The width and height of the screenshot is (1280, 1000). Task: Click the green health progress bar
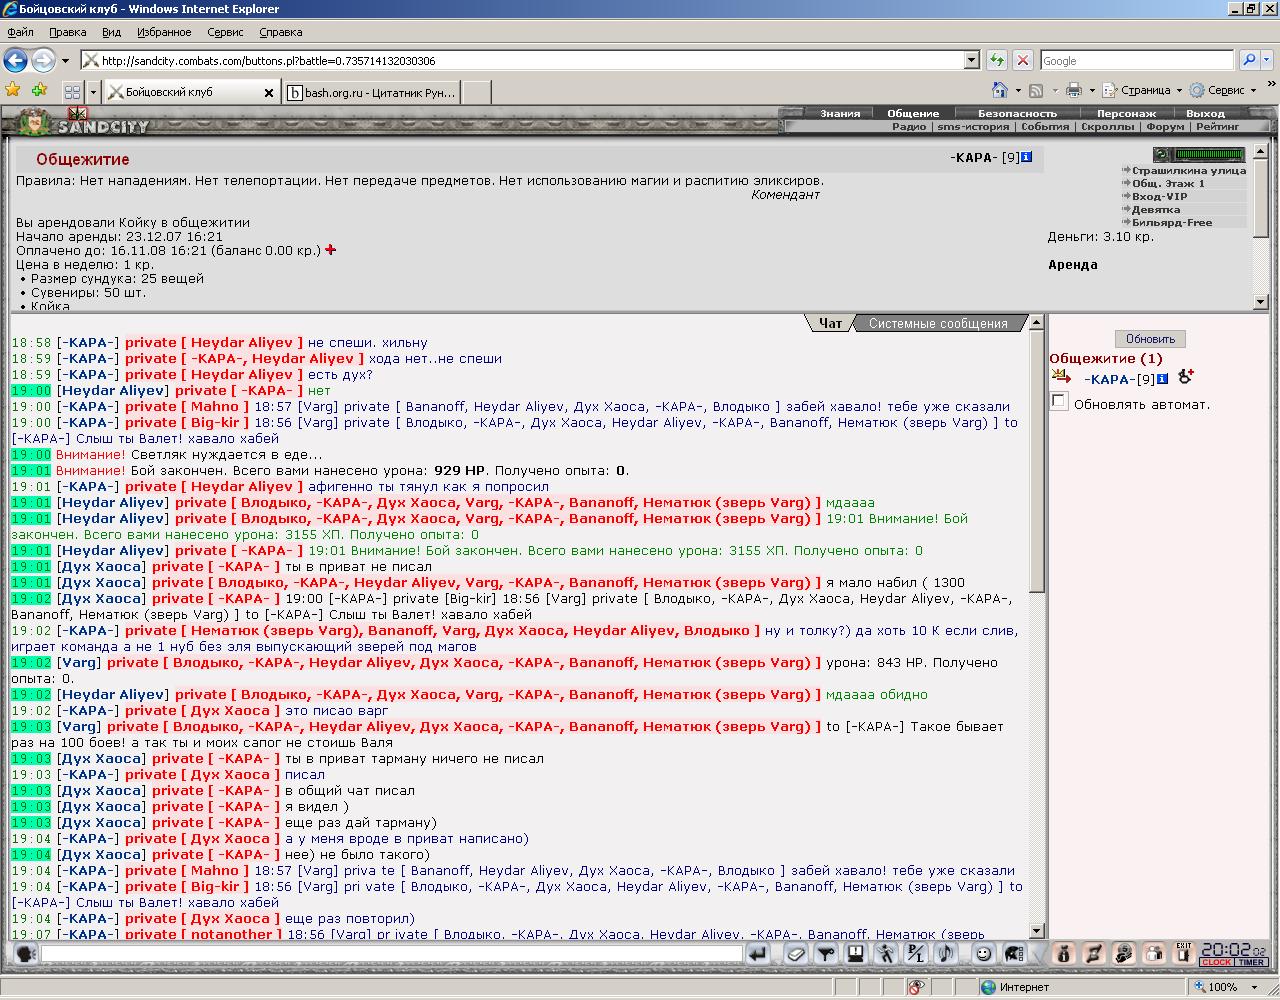pos(1210,155)
